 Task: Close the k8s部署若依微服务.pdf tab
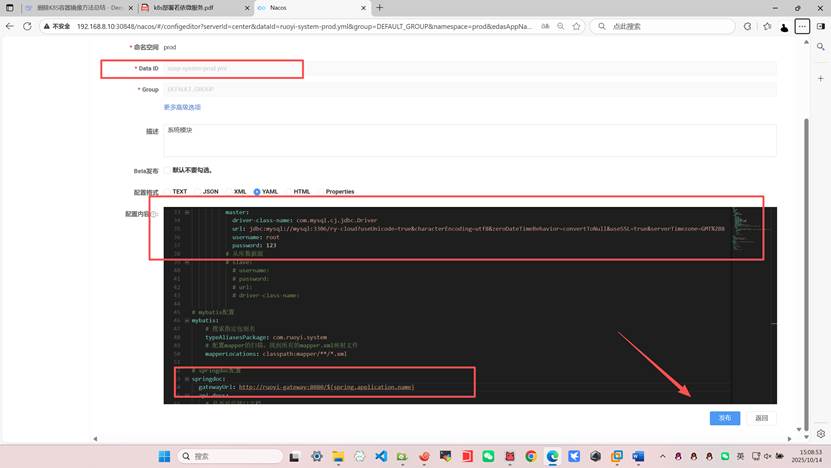247,8
